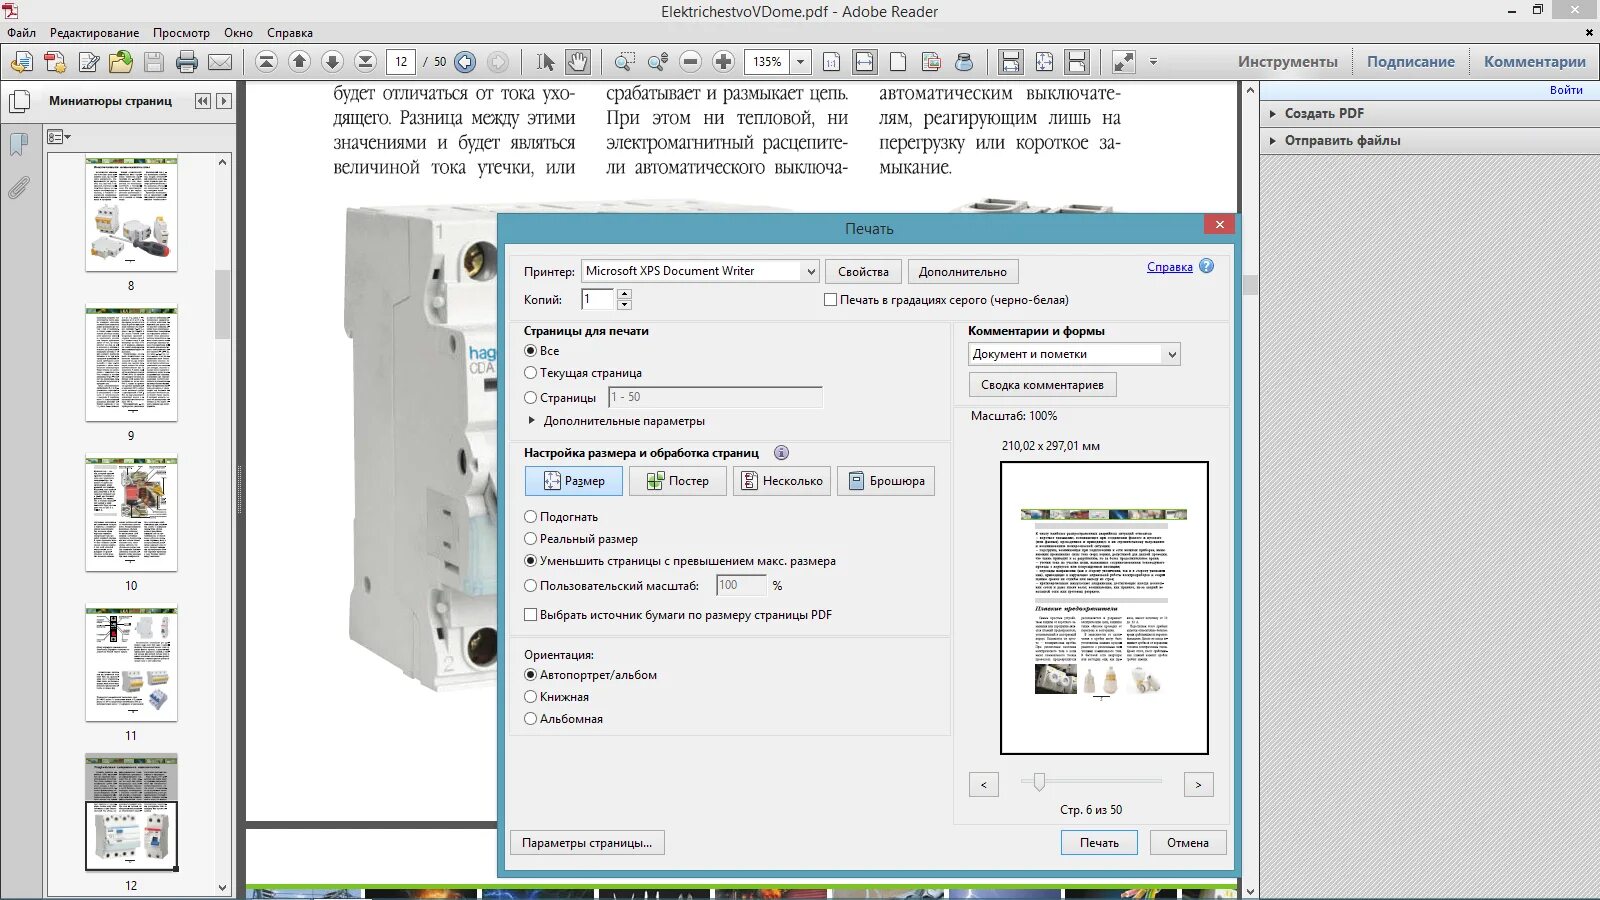Image resolution: width=1600 pixels, height=900 pixels.
Task: Open the 'Просмотр' menu
Action: (x=181, y=33)
